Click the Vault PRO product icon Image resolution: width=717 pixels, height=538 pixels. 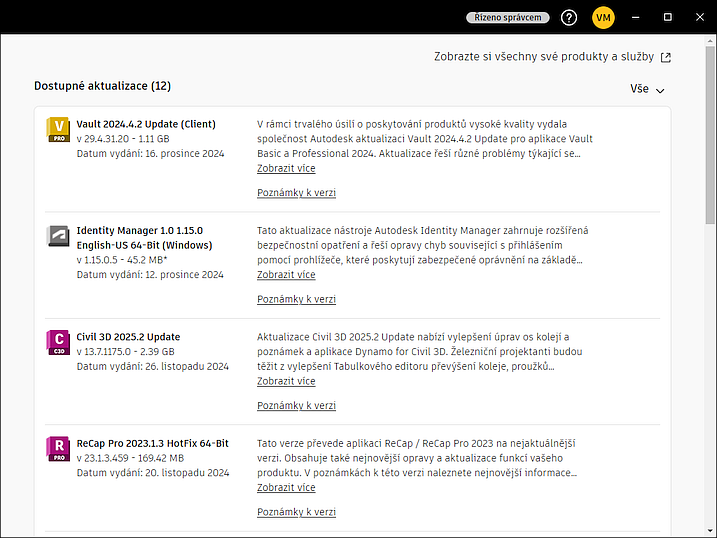click(58, 130)
